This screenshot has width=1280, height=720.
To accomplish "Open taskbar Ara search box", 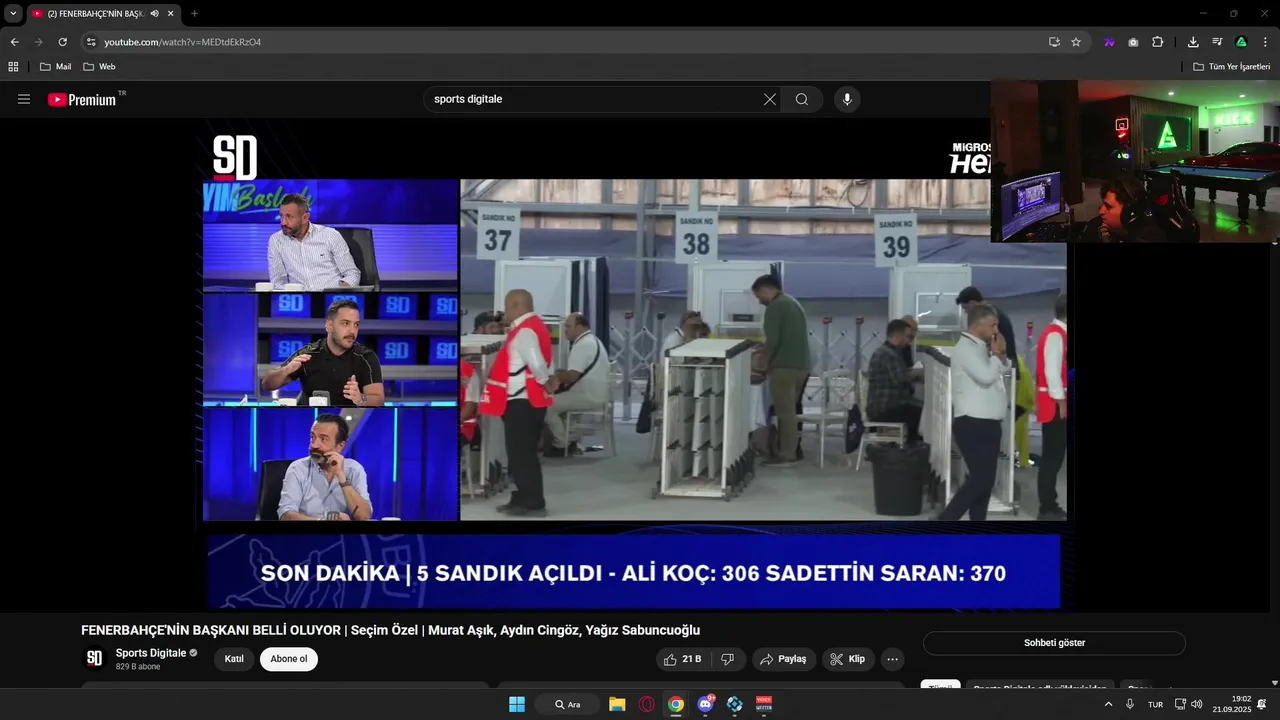I will point(567,704).
